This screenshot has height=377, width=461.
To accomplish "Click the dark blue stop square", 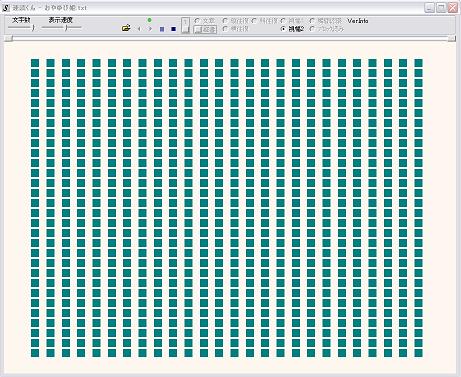I will 173,29.
